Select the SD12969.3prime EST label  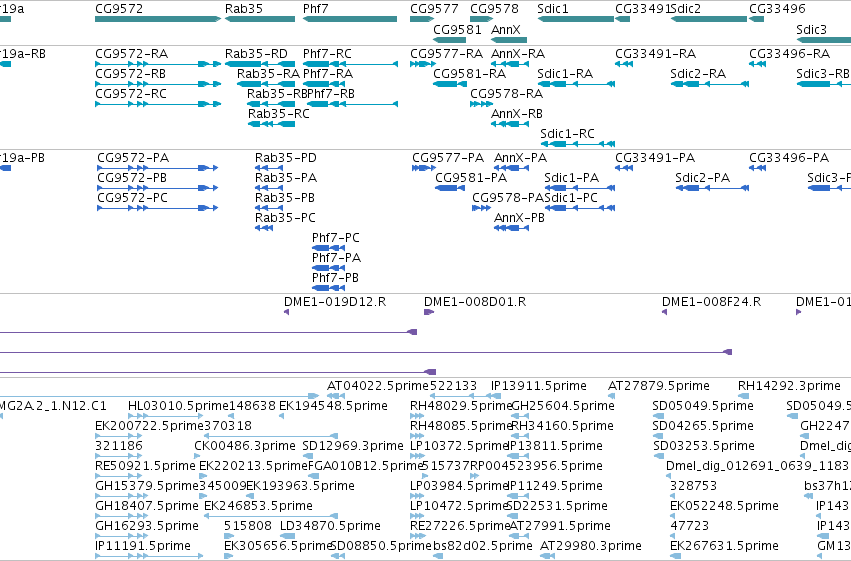click(353, 446)
